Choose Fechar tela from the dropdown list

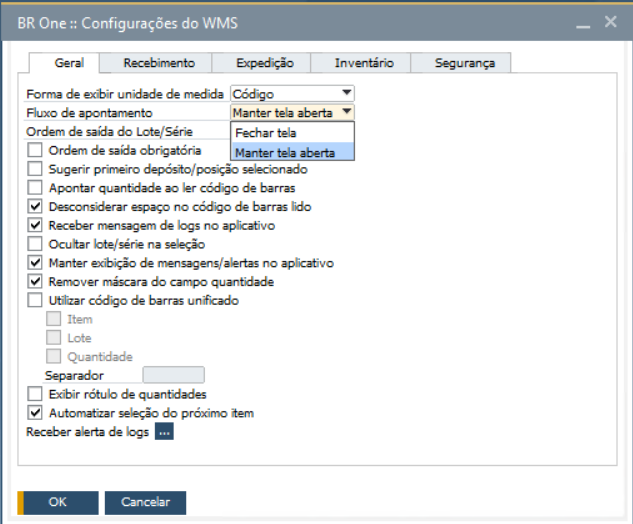[x=265, y=133]
